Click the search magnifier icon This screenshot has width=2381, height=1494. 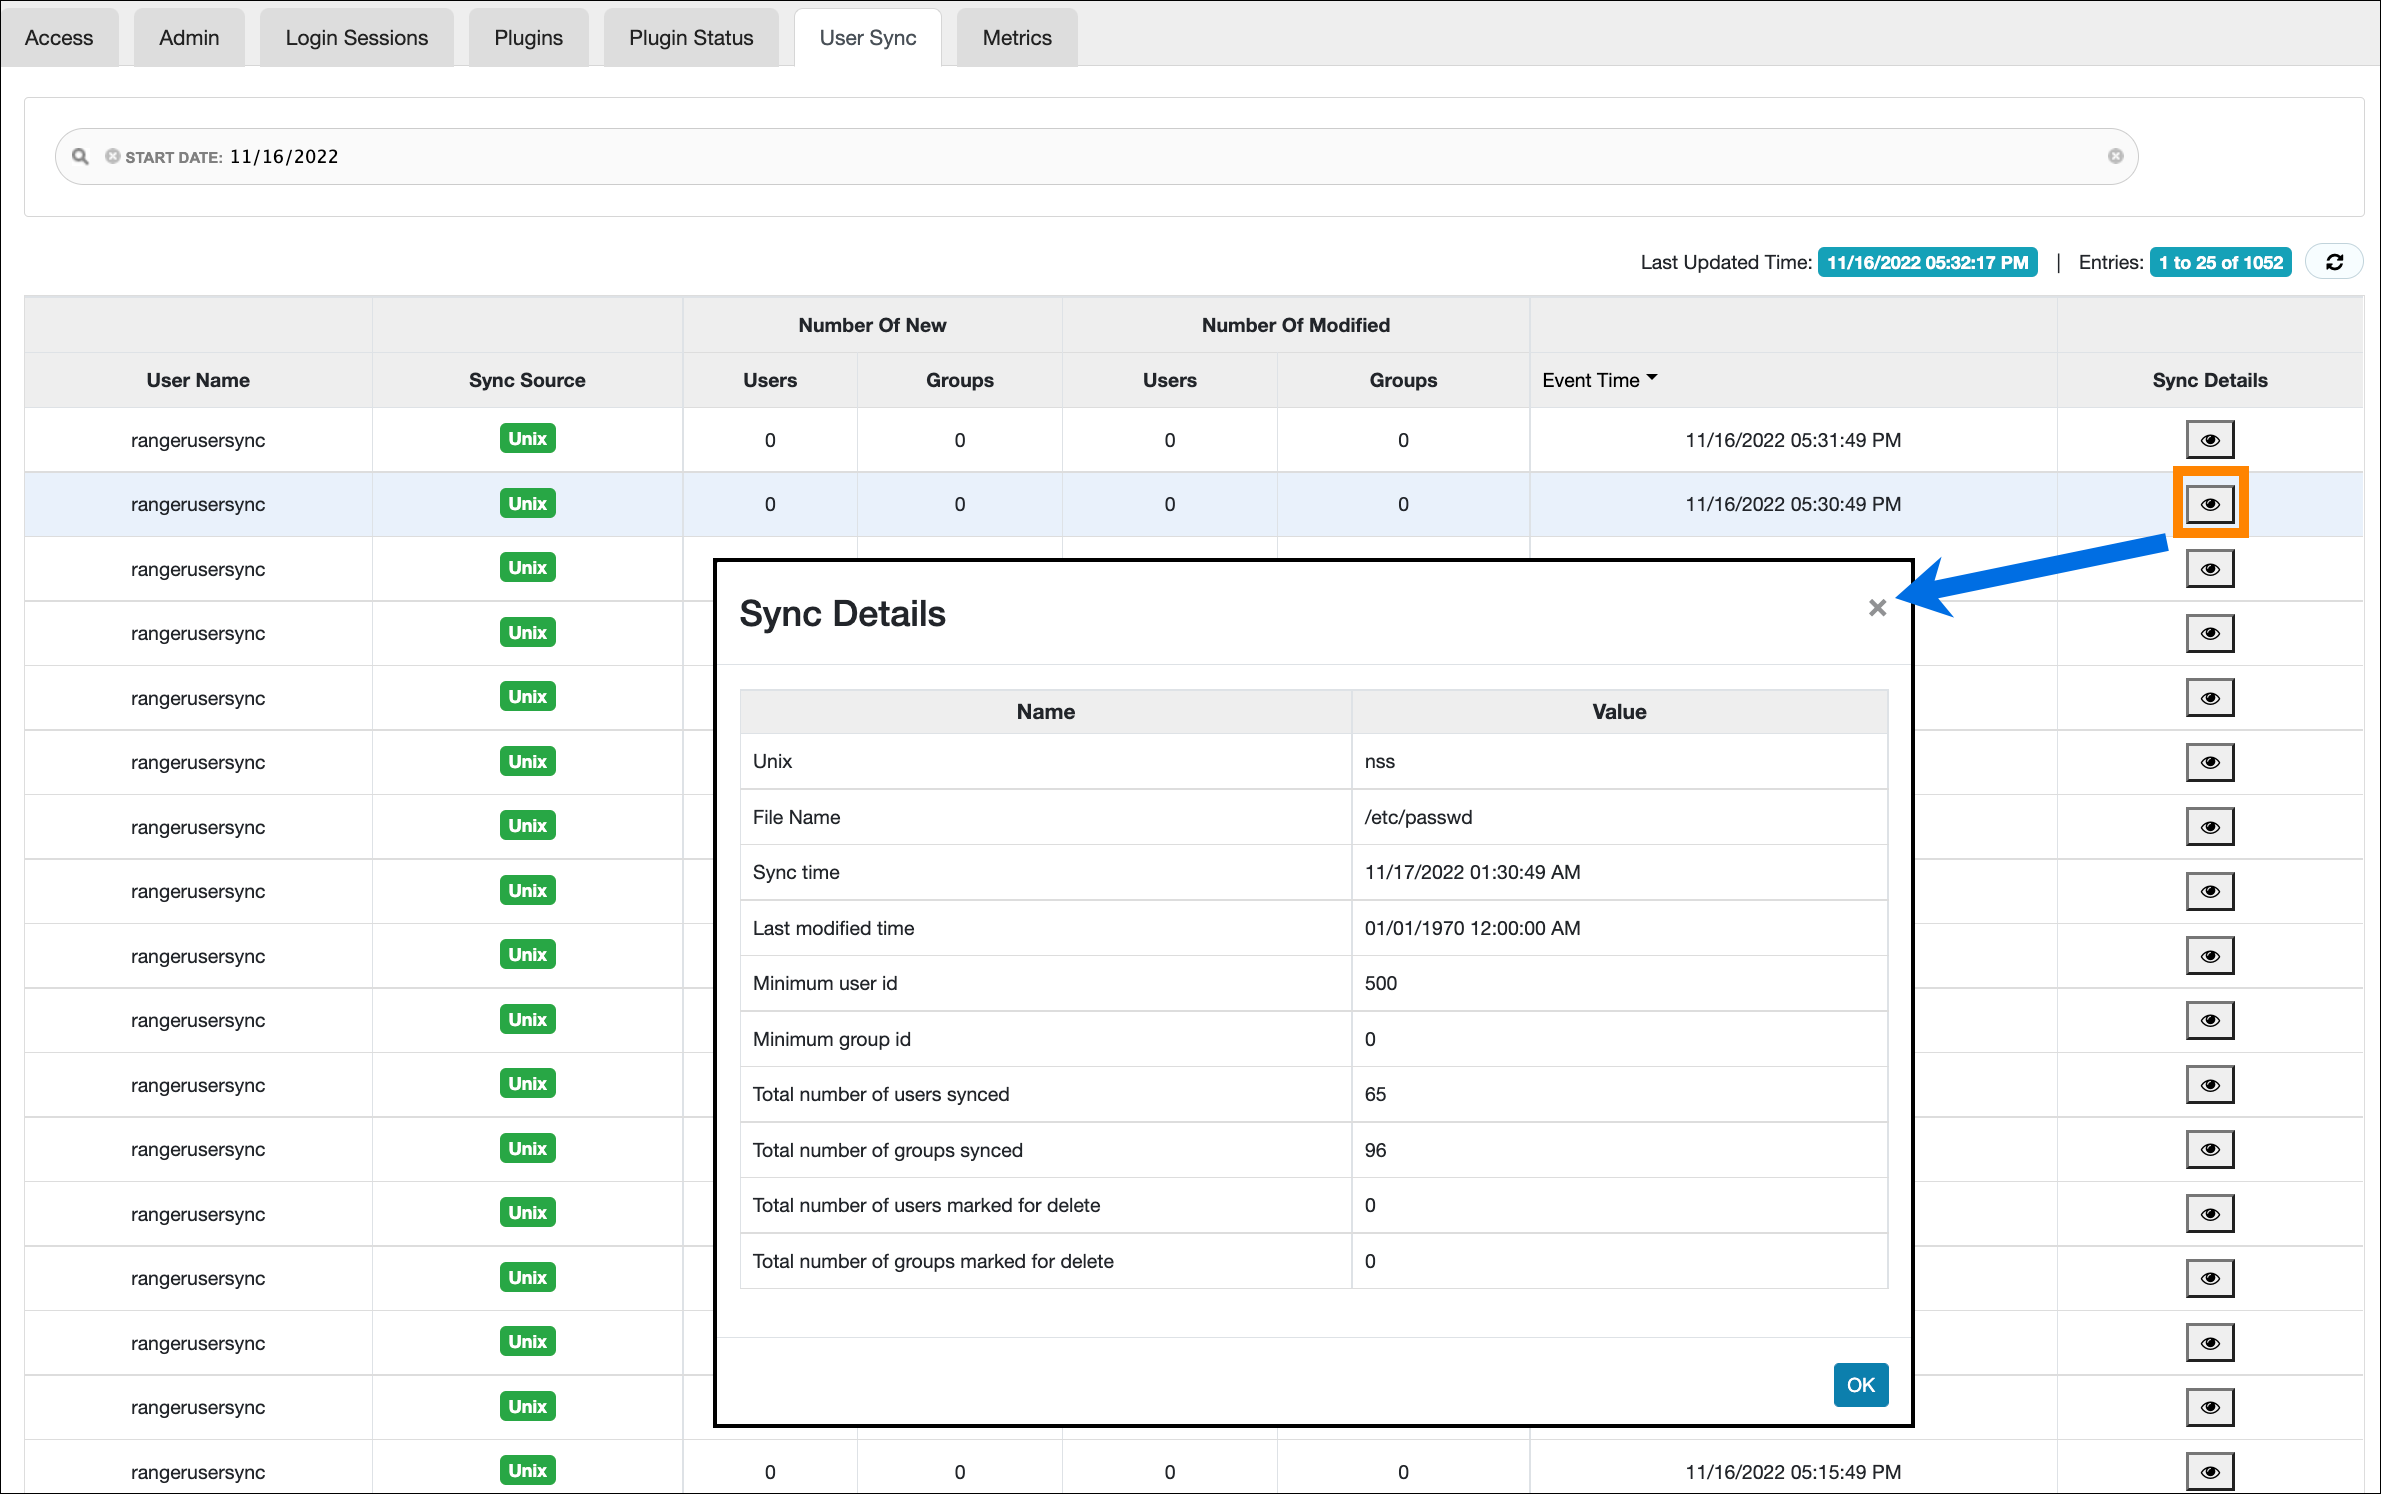(x=80, y=156)
